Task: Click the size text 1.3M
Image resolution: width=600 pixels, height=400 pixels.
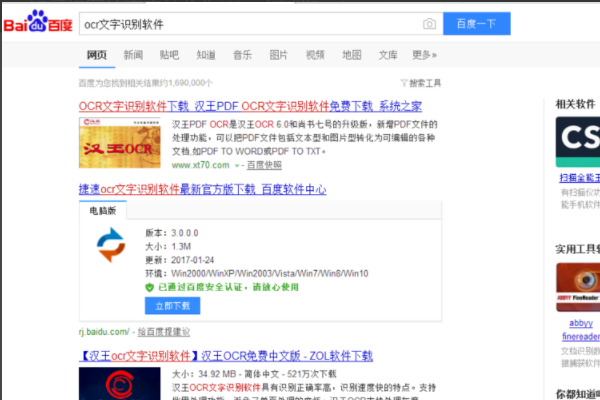Action: click(181, 247)
